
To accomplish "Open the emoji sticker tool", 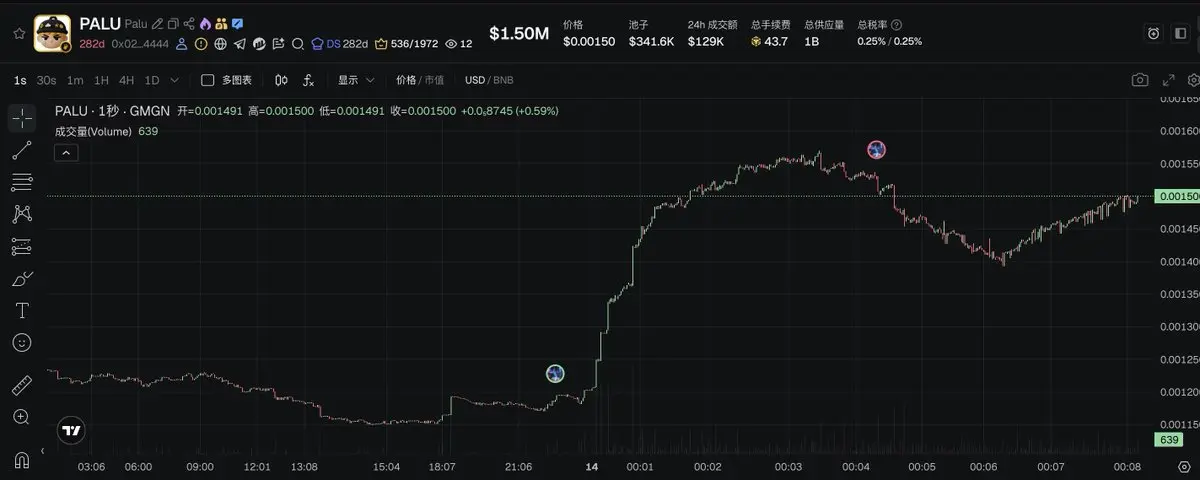I will [22, 342].
